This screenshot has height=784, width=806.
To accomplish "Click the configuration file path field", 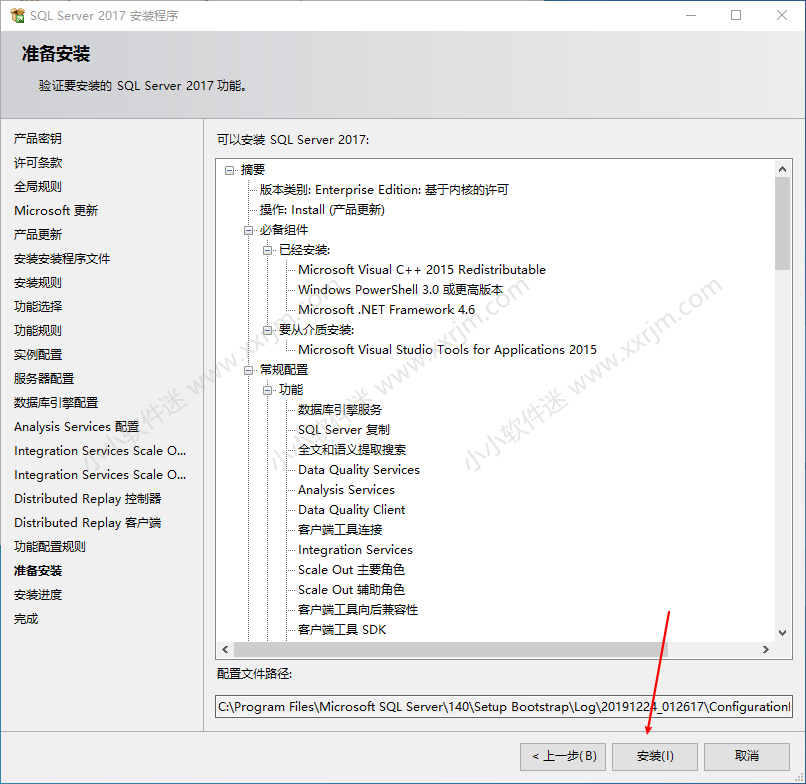I will pyautogui.click(x=504, y=707).
